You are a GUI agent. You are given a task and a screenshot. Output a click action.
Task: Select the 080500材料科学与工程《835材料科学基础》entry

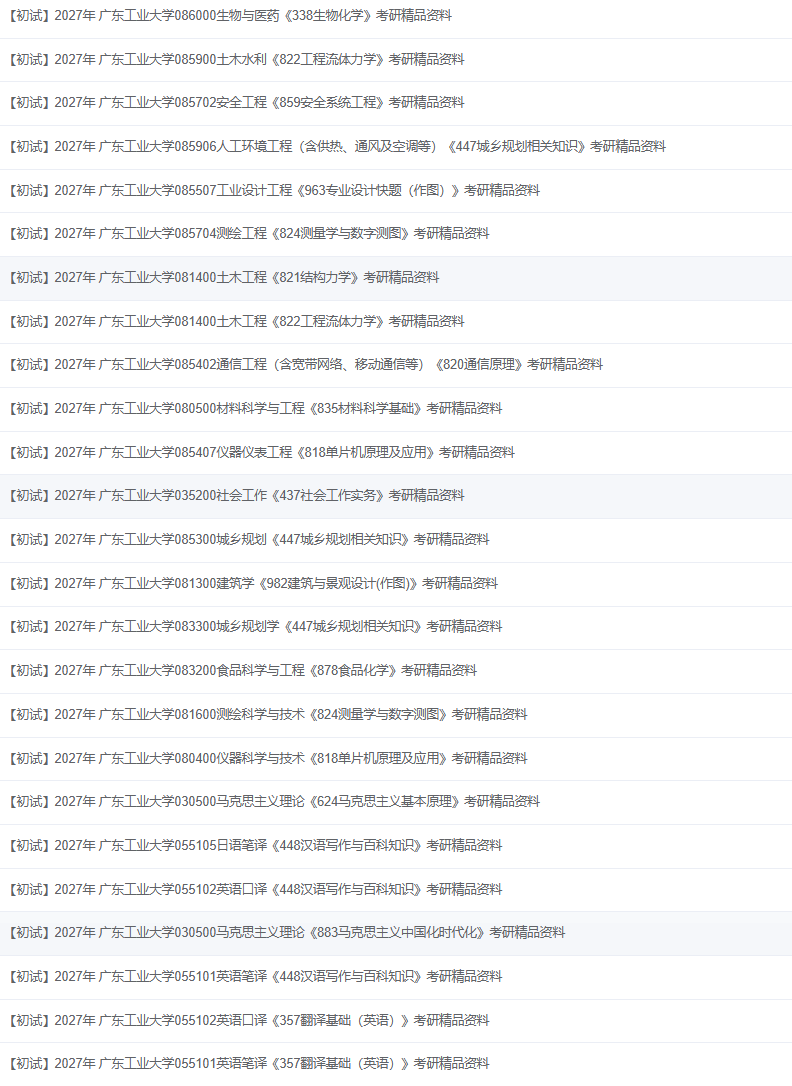click(x=255, y=408)
